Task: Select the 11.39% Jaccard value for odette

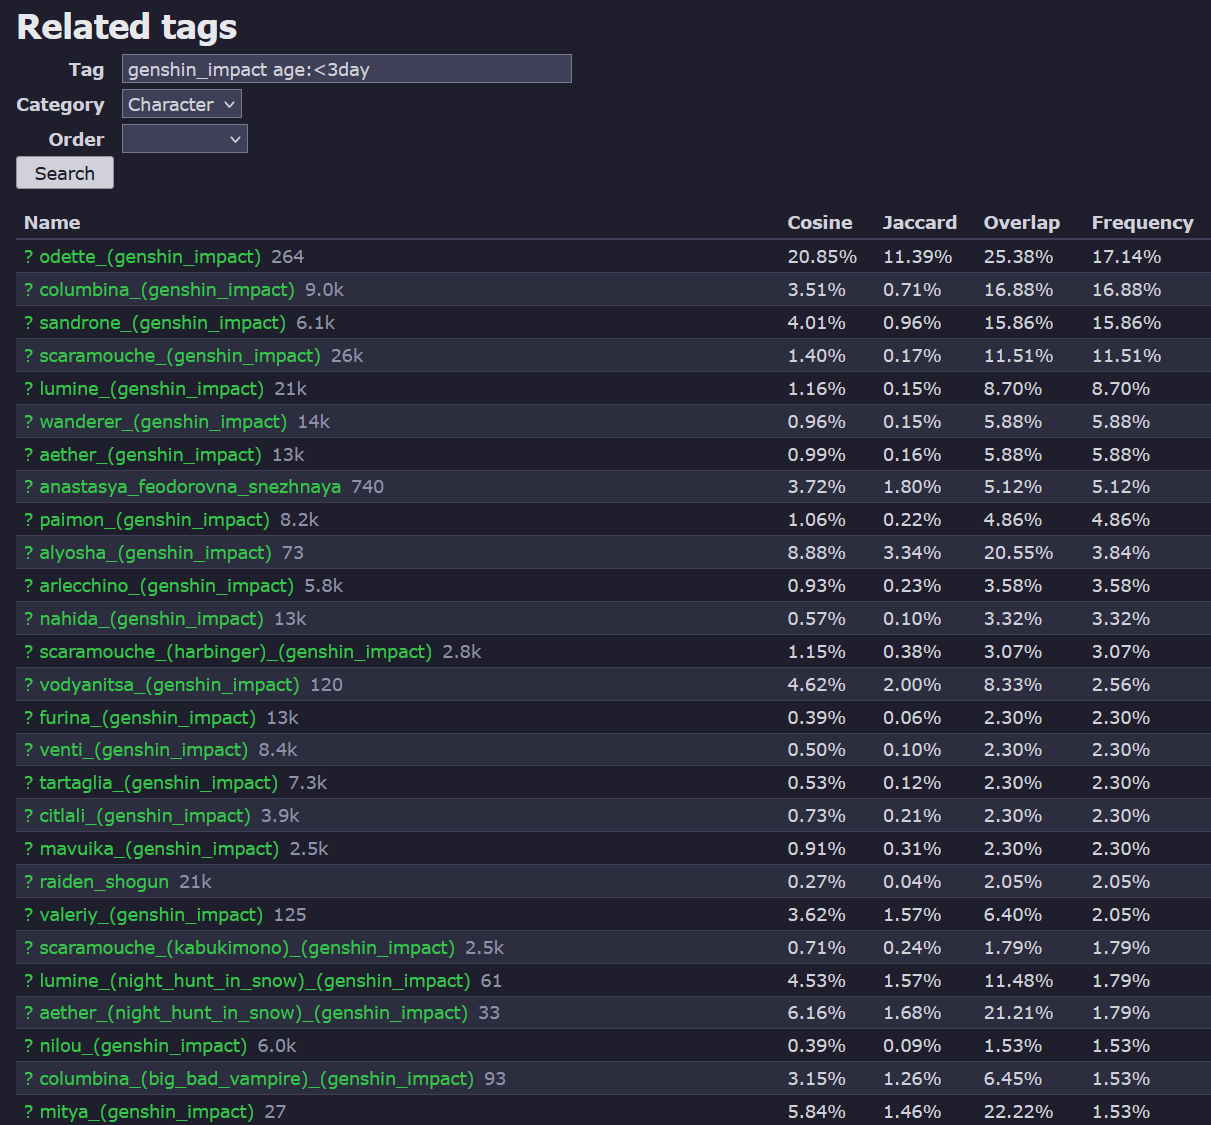Action: [x=918, y=257]
